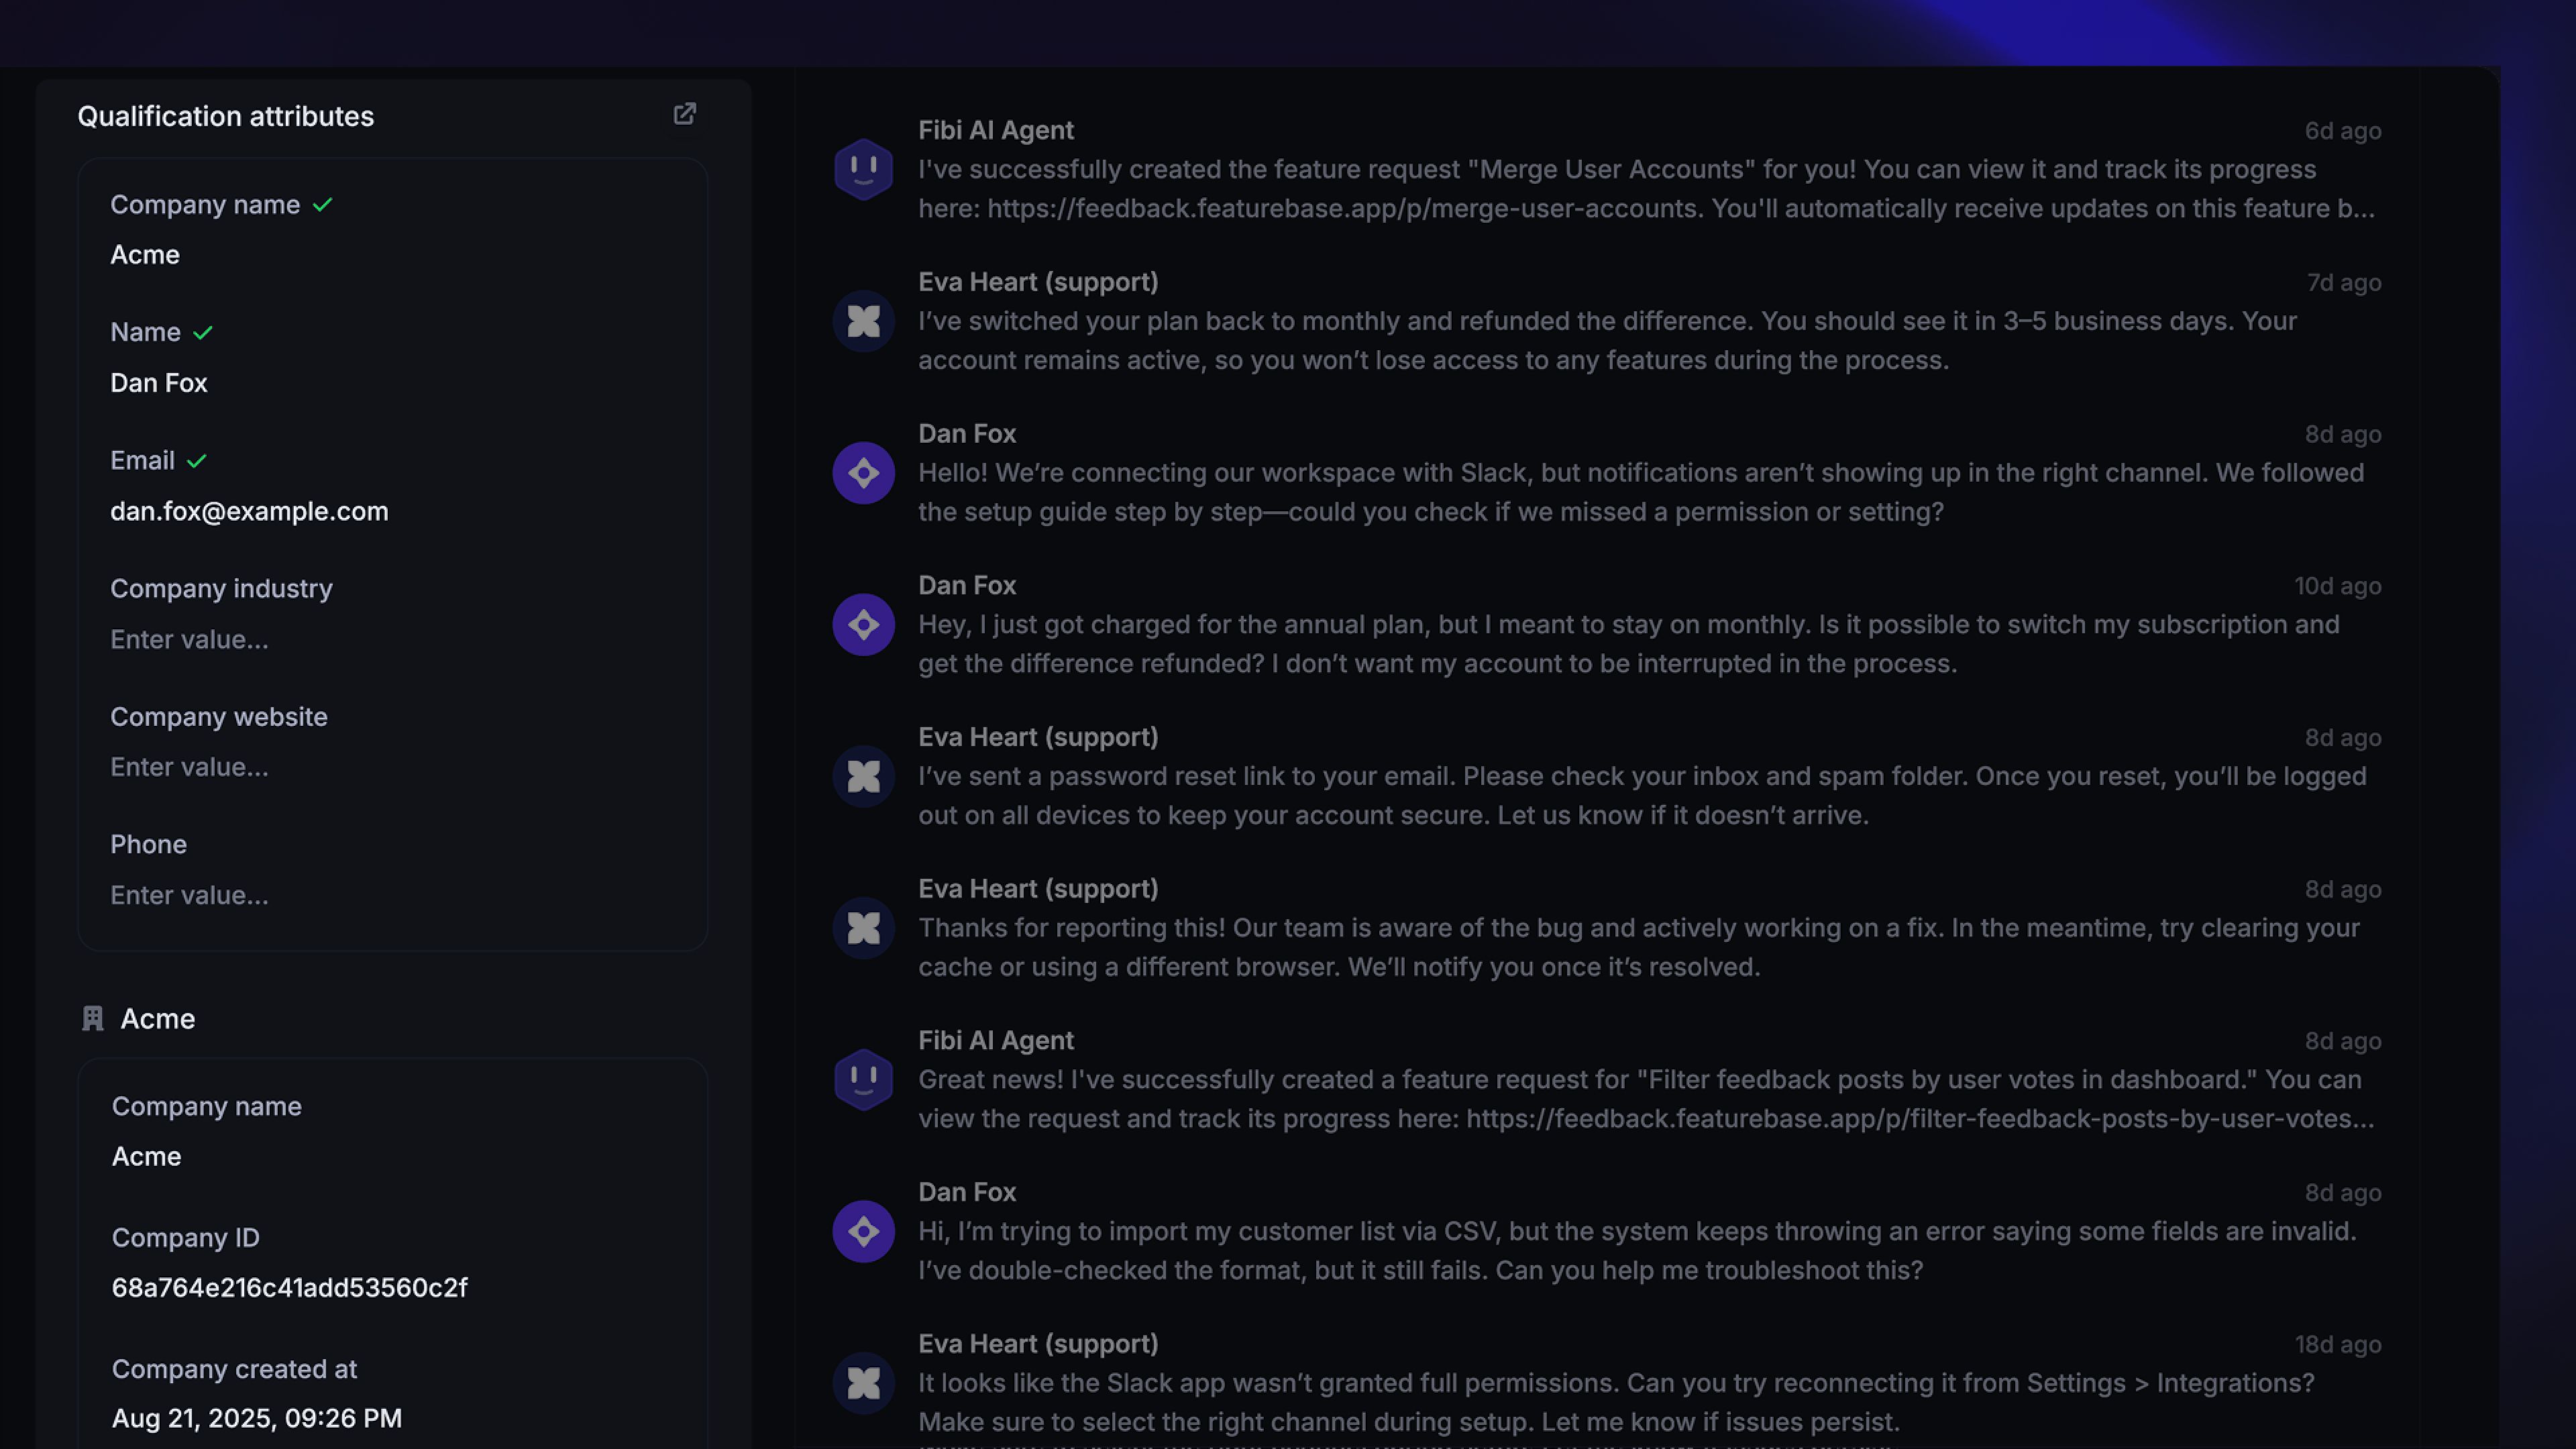The width and height of the screenshot is (2576, 1449).
Task: Click green checkmark next to Company name
Action: [322, 205]
